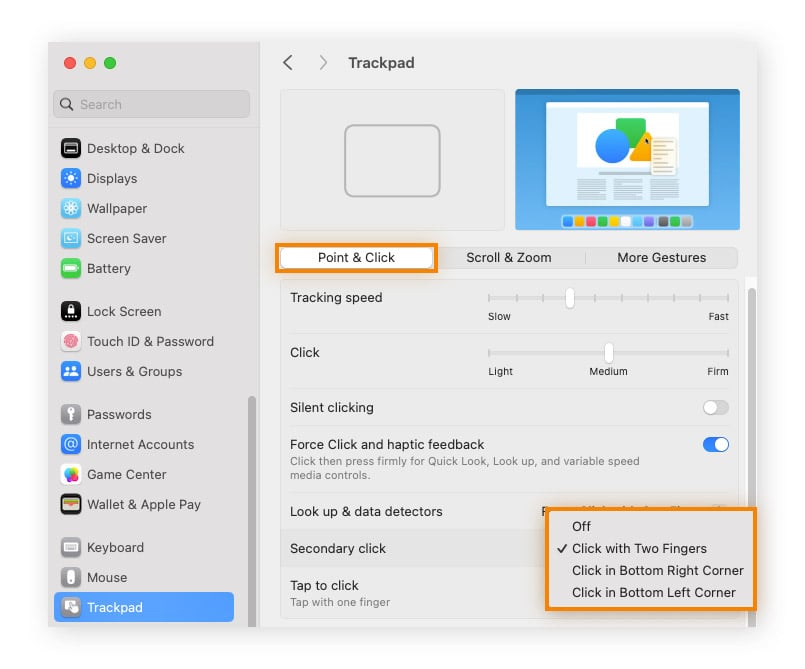Select the Keyboard icon in sidebar
This screenshot has width=805, height=669.
click(71, 547)
